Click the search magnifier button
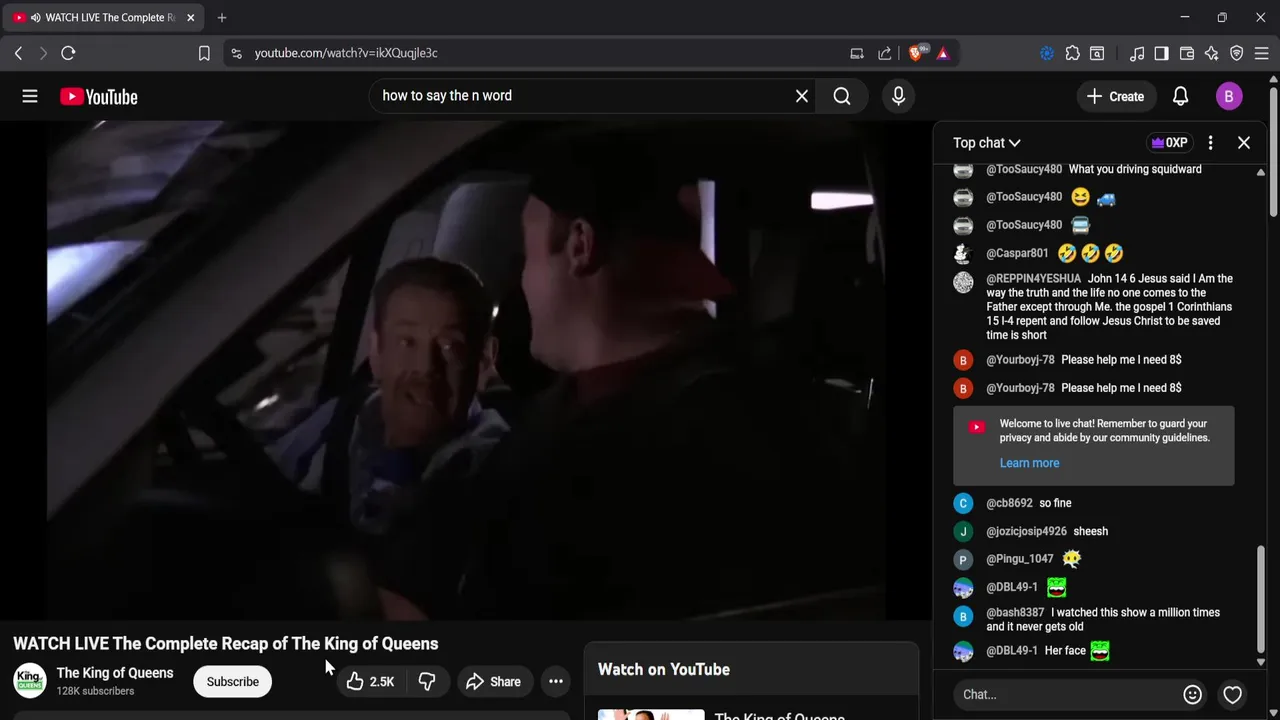The image size is (1280, 720). tap(842, 96)
